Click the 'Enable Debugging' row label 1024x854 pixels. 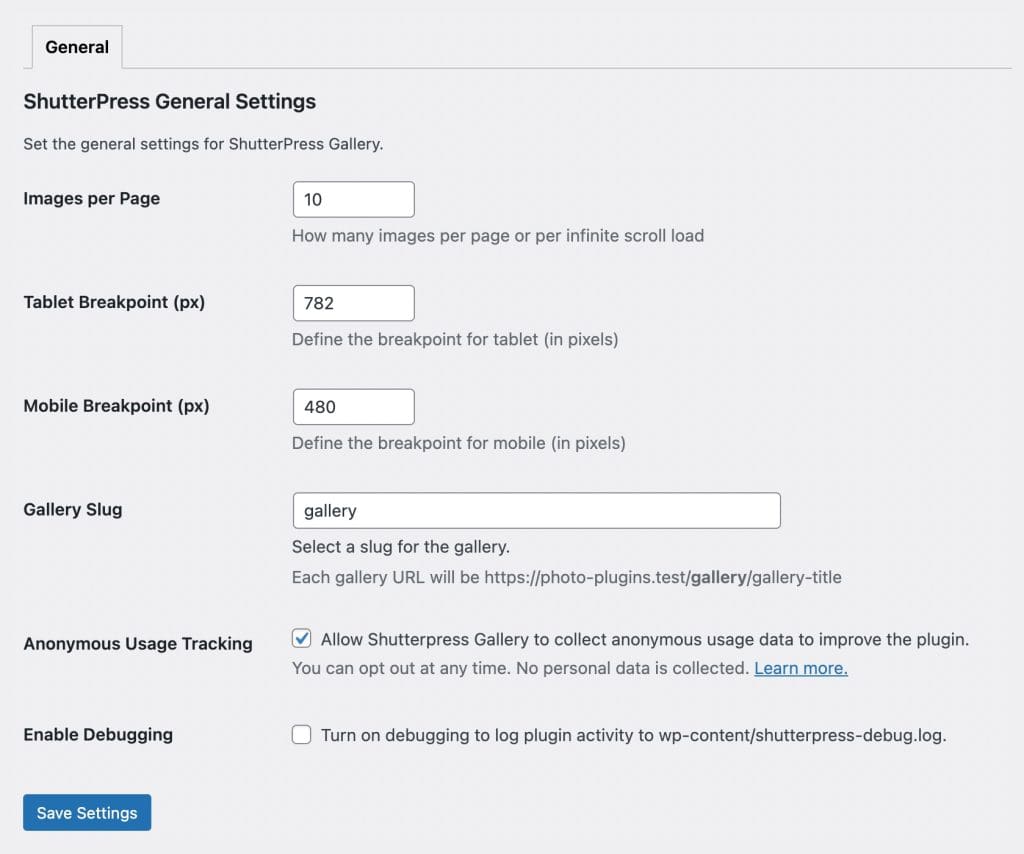click(98, 734)
